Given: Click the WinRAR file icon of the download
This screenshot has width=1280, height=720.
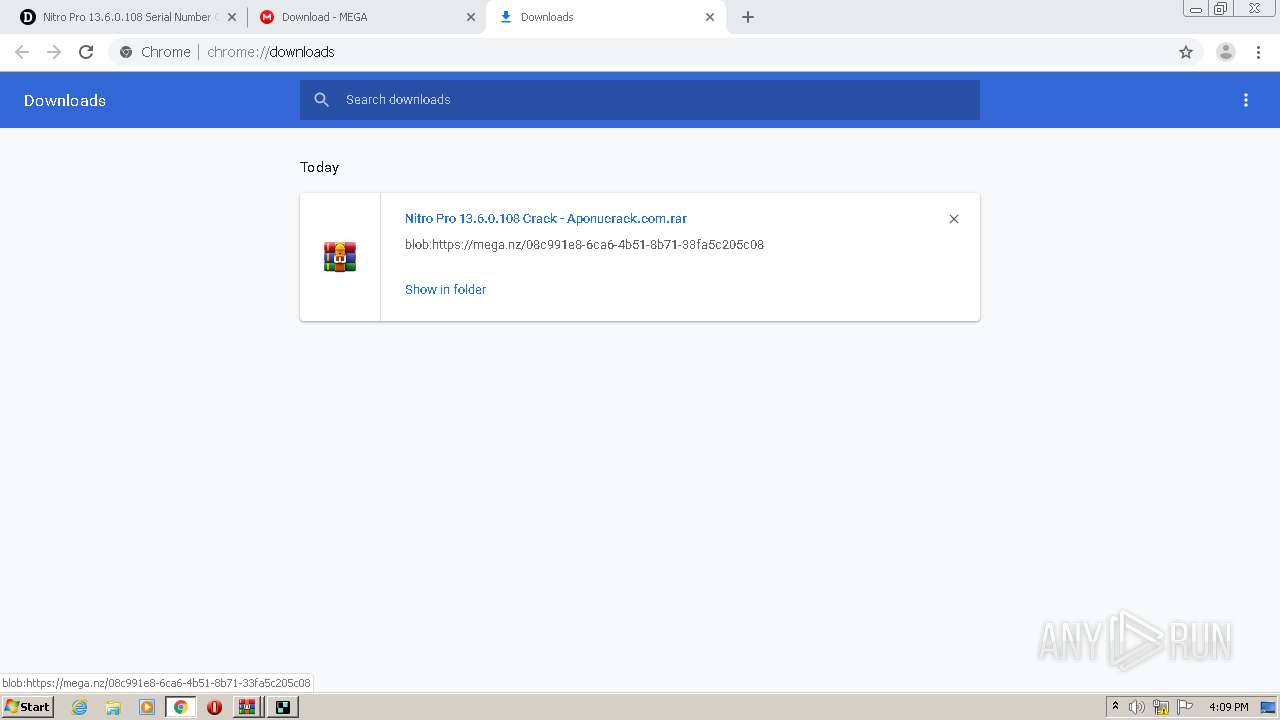Looking at the screenshot, I should [340, 257].
